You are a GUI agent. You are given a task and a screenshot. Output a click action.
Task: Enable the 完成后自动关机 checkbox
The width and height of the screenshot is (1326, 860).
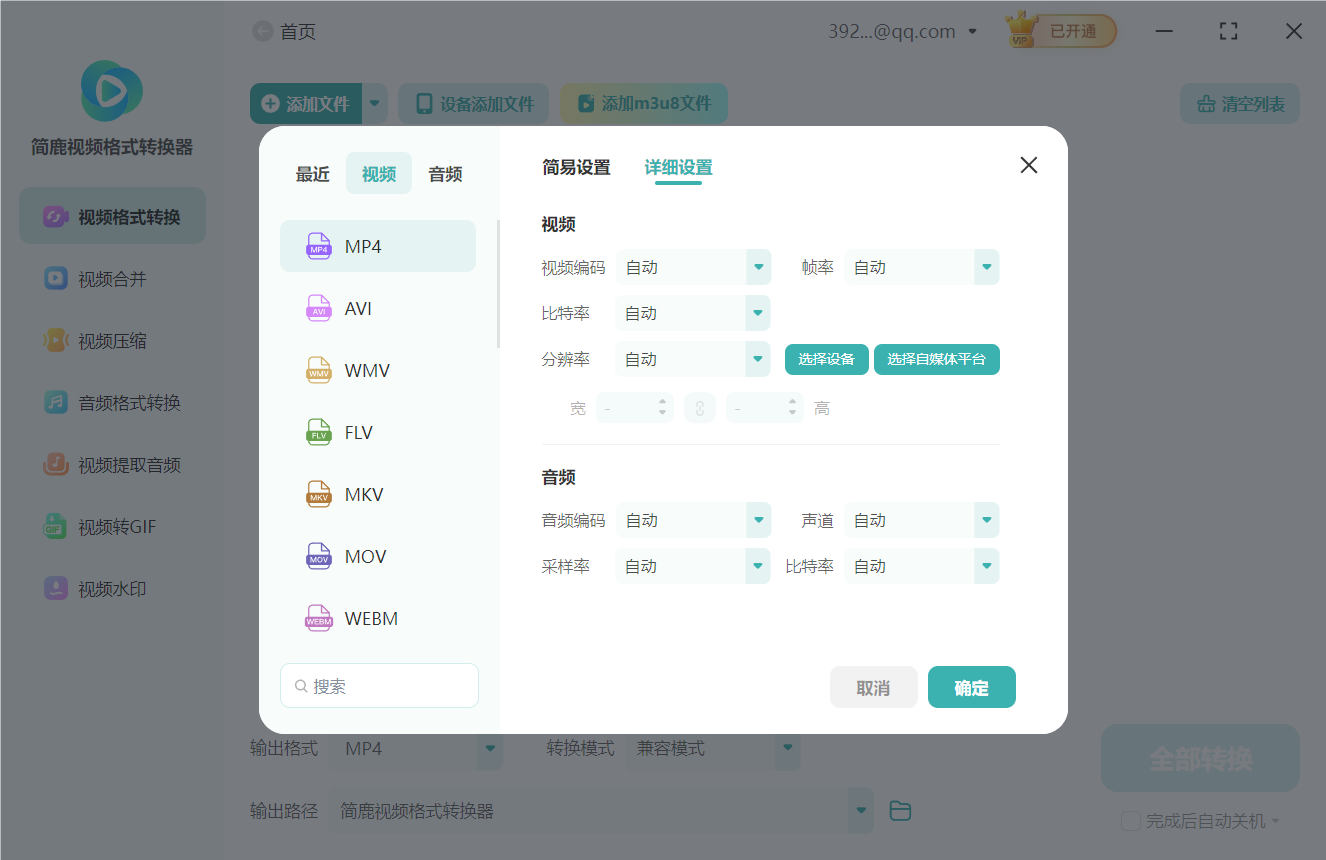(x=1131, y=821)
